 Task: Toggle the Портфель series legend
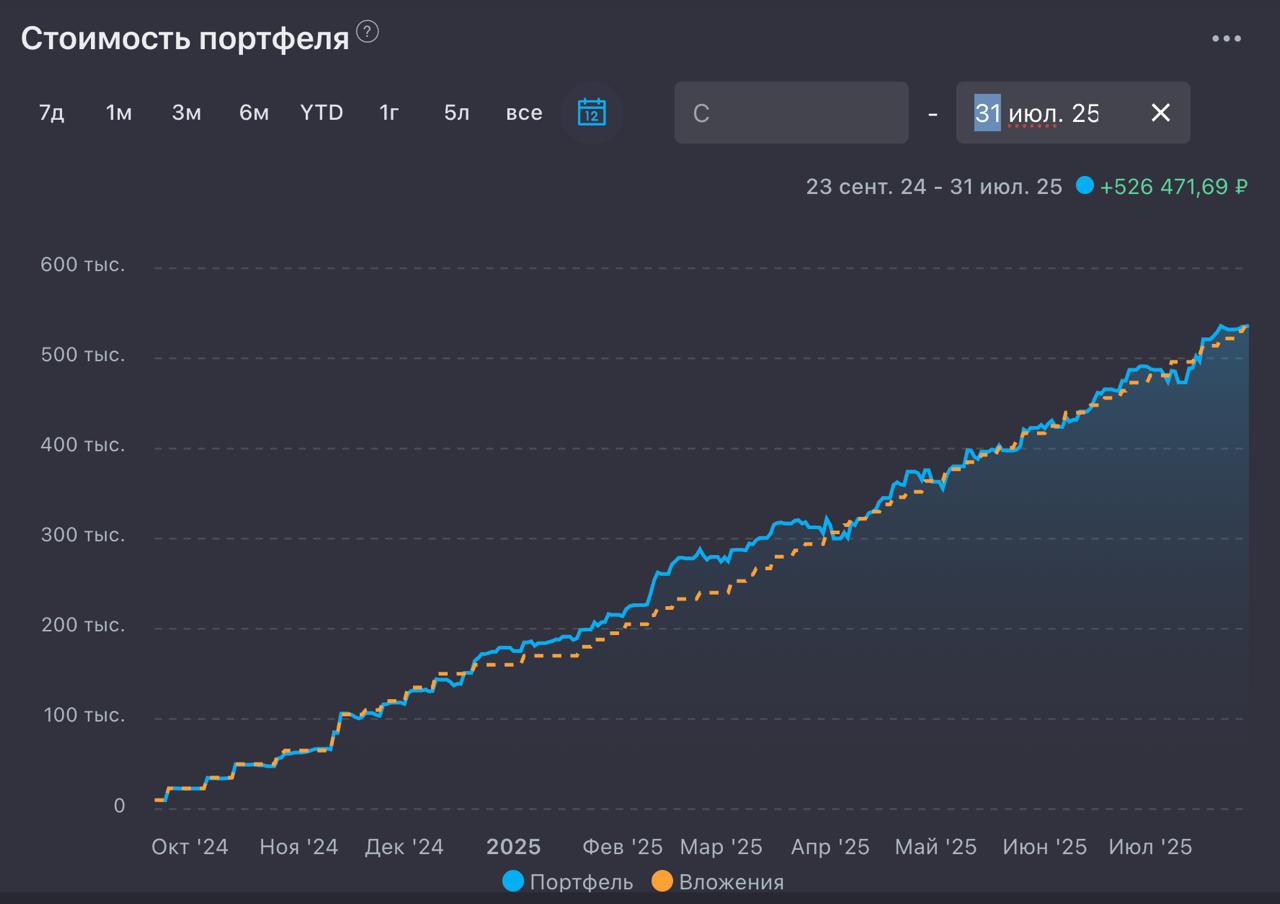point(568,881)
